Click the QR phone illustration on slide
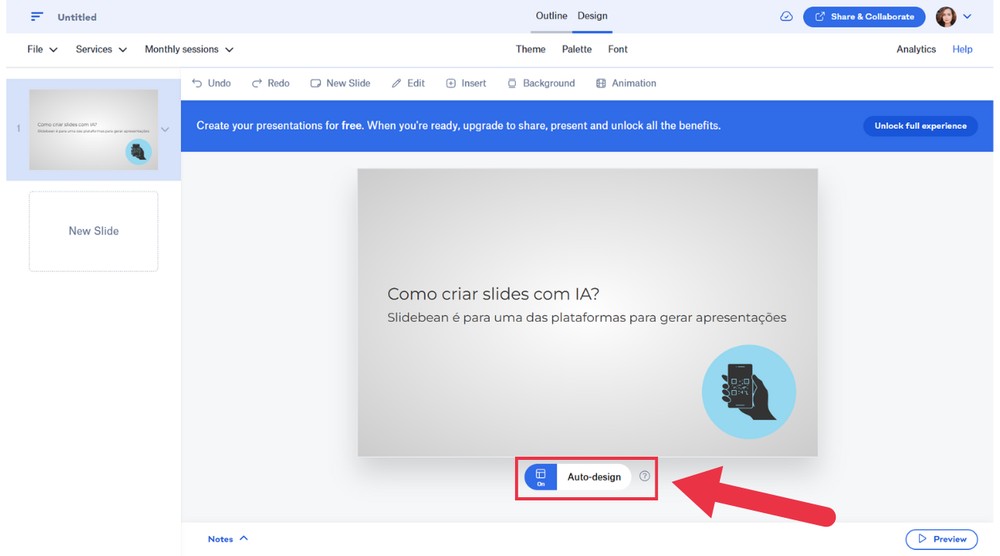 coord(749,391)
